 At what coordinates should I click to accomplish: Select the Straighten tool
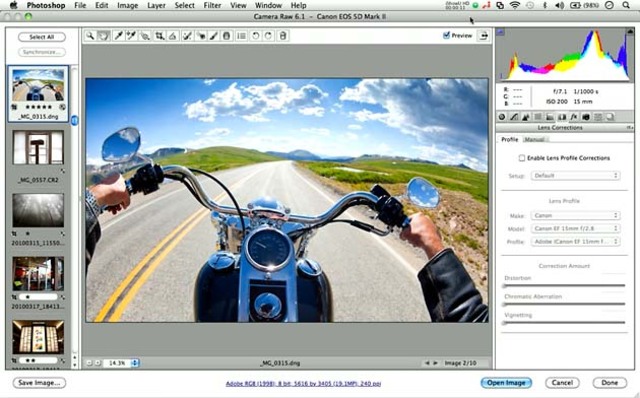click(173, 36)
